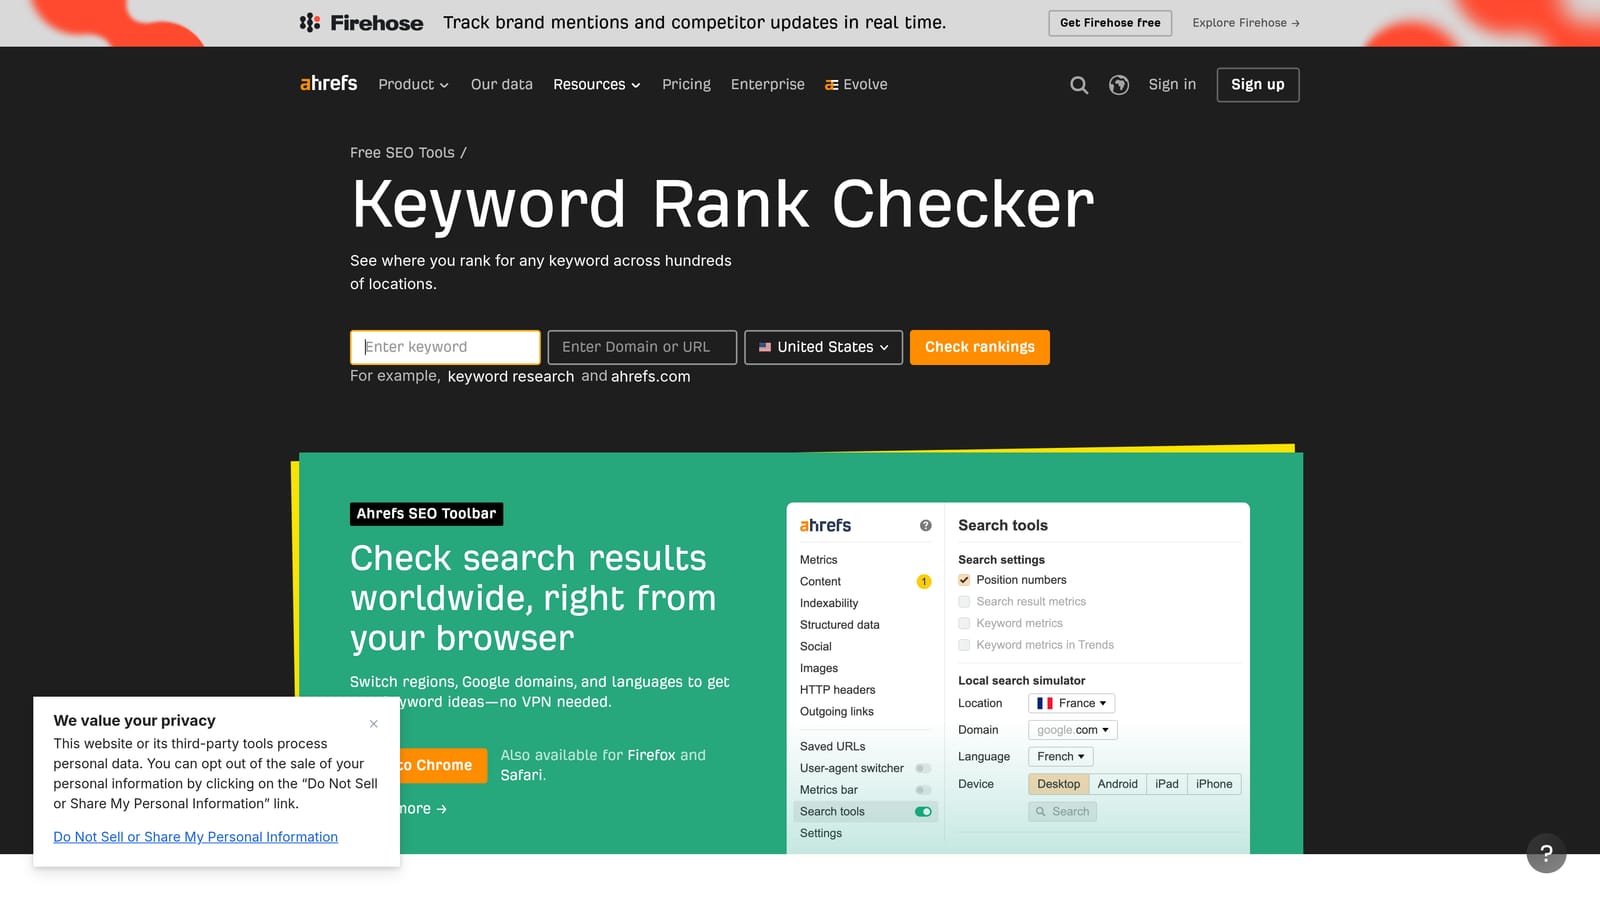Click the Evolve menu icon

(x=831, y=85)
